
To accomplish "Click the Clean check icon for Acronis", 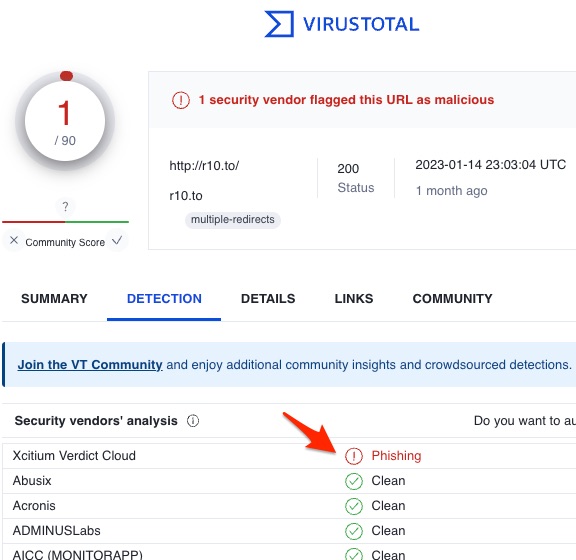I will [354, 506].
